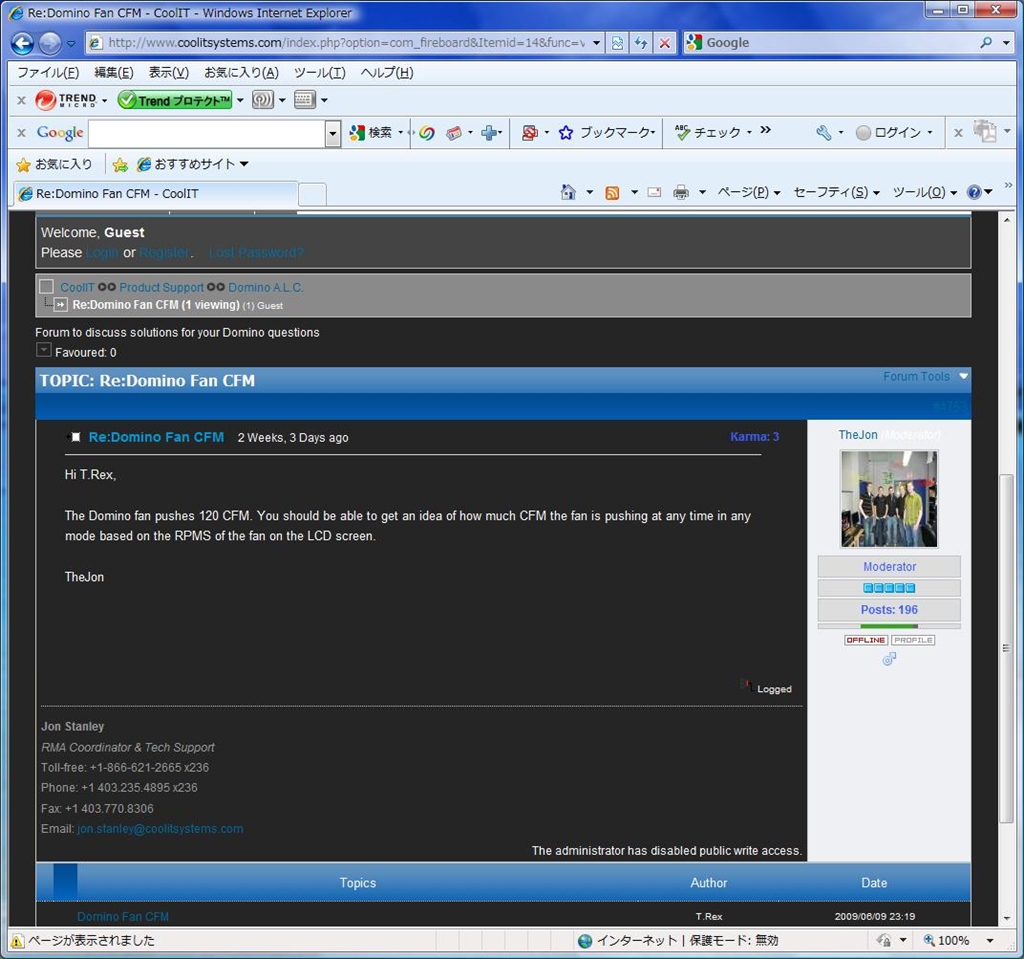Viewport: 1024px width, 959px height.
Task: Toggle the Favoured collapse box
Action: (43, 350)
